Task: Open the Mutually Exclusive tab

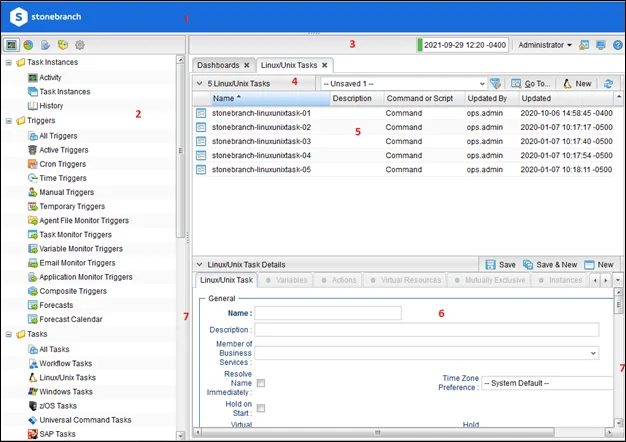Action: click(489, 280)
